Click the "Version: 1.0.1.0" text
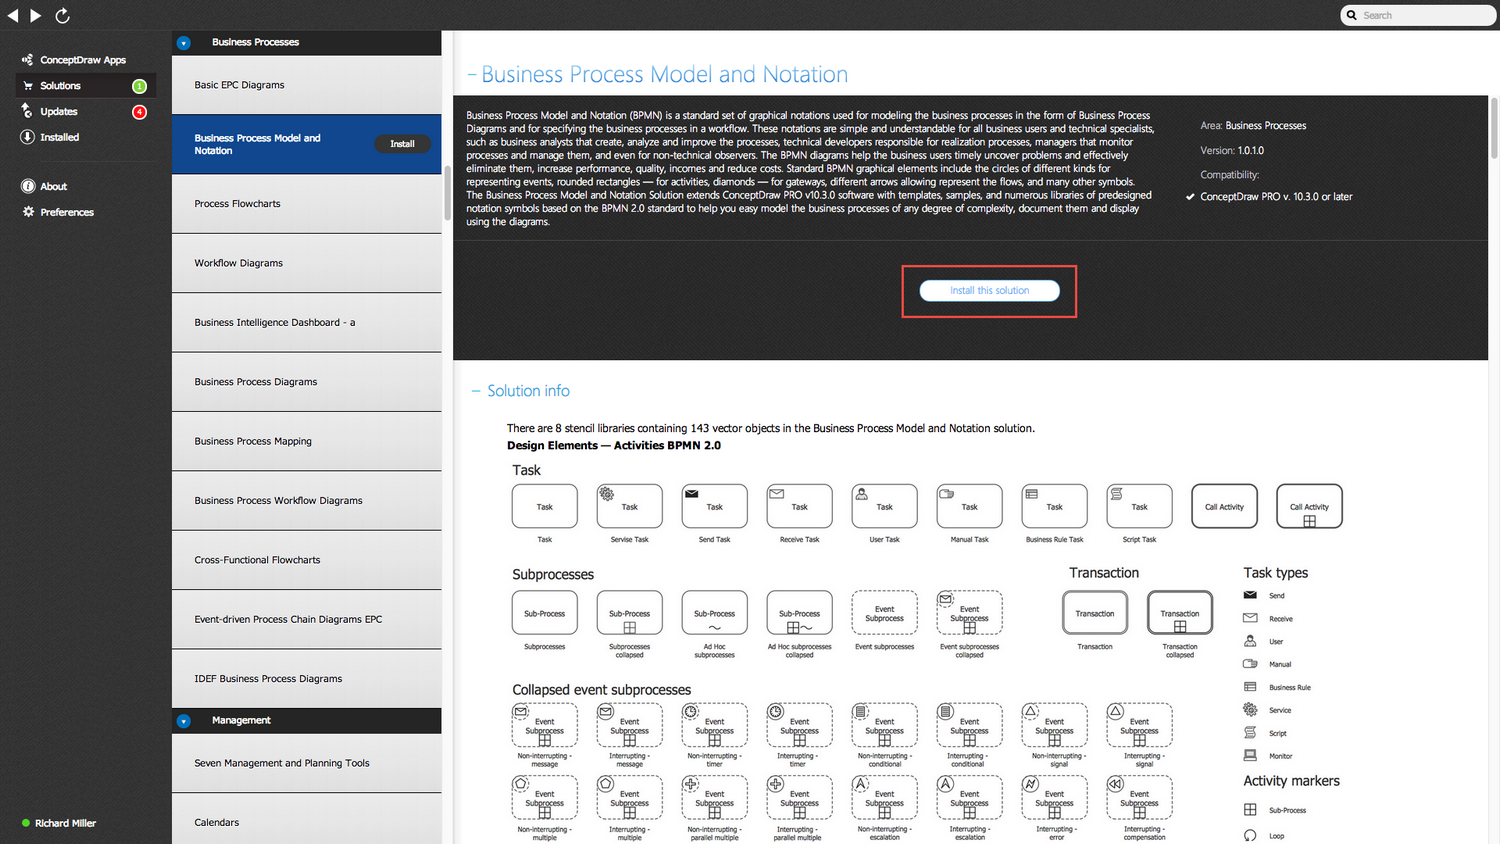Viewport: 1500px width, 844px height. point(1232,151)
